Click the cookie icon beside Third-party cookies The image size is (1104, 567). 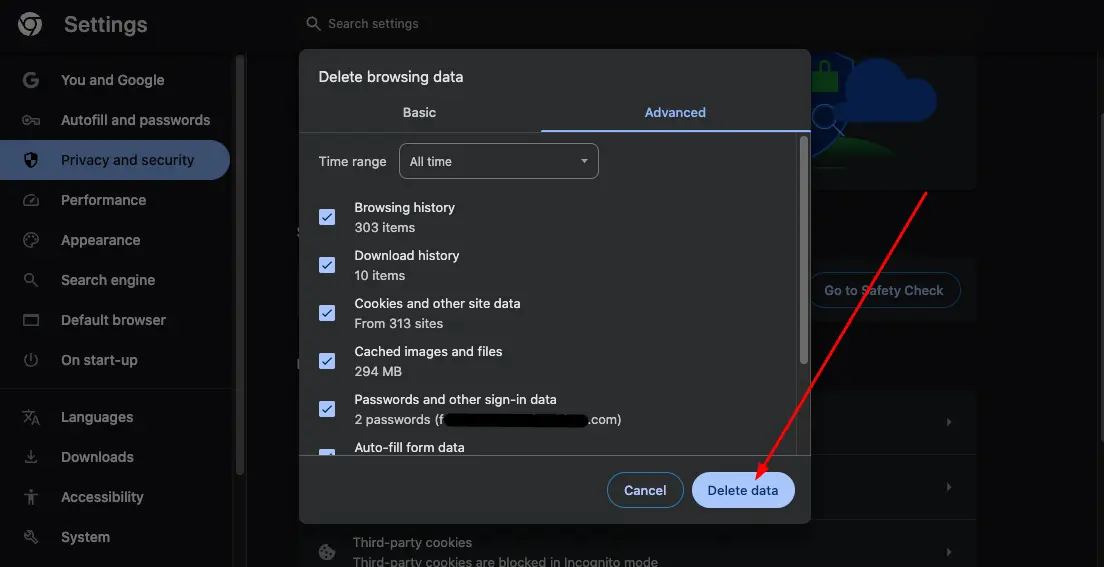327,552
